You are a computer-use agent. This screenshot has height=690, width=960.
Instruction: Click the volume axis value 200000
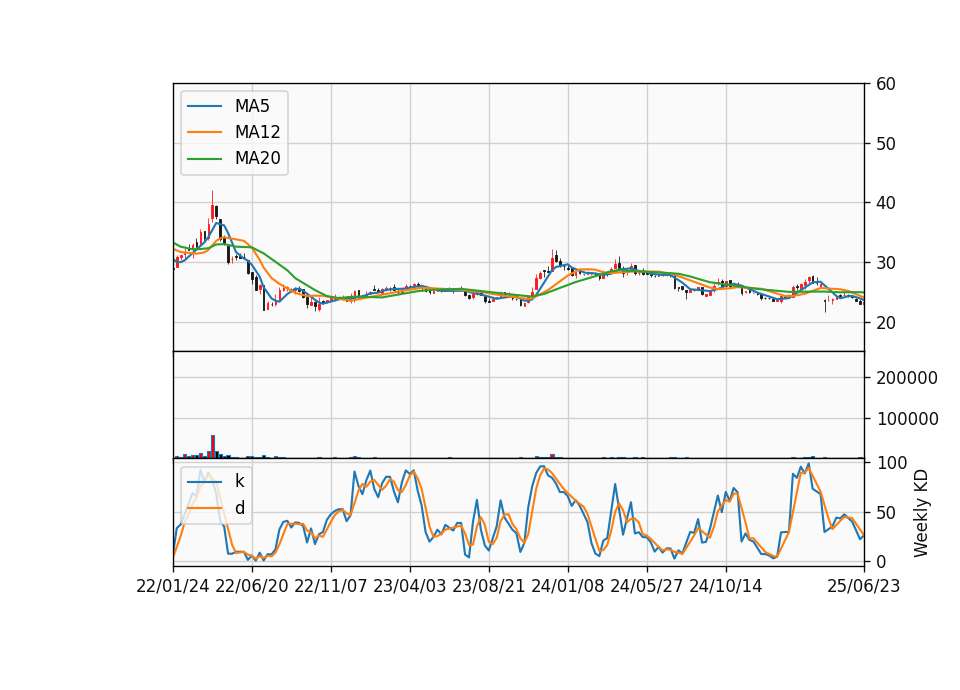click(x=907, y=378)
